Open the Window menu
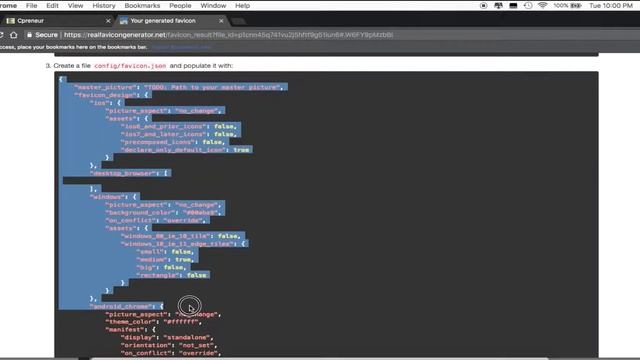Viewport: 640px width, 360px height. click(213, 6)
